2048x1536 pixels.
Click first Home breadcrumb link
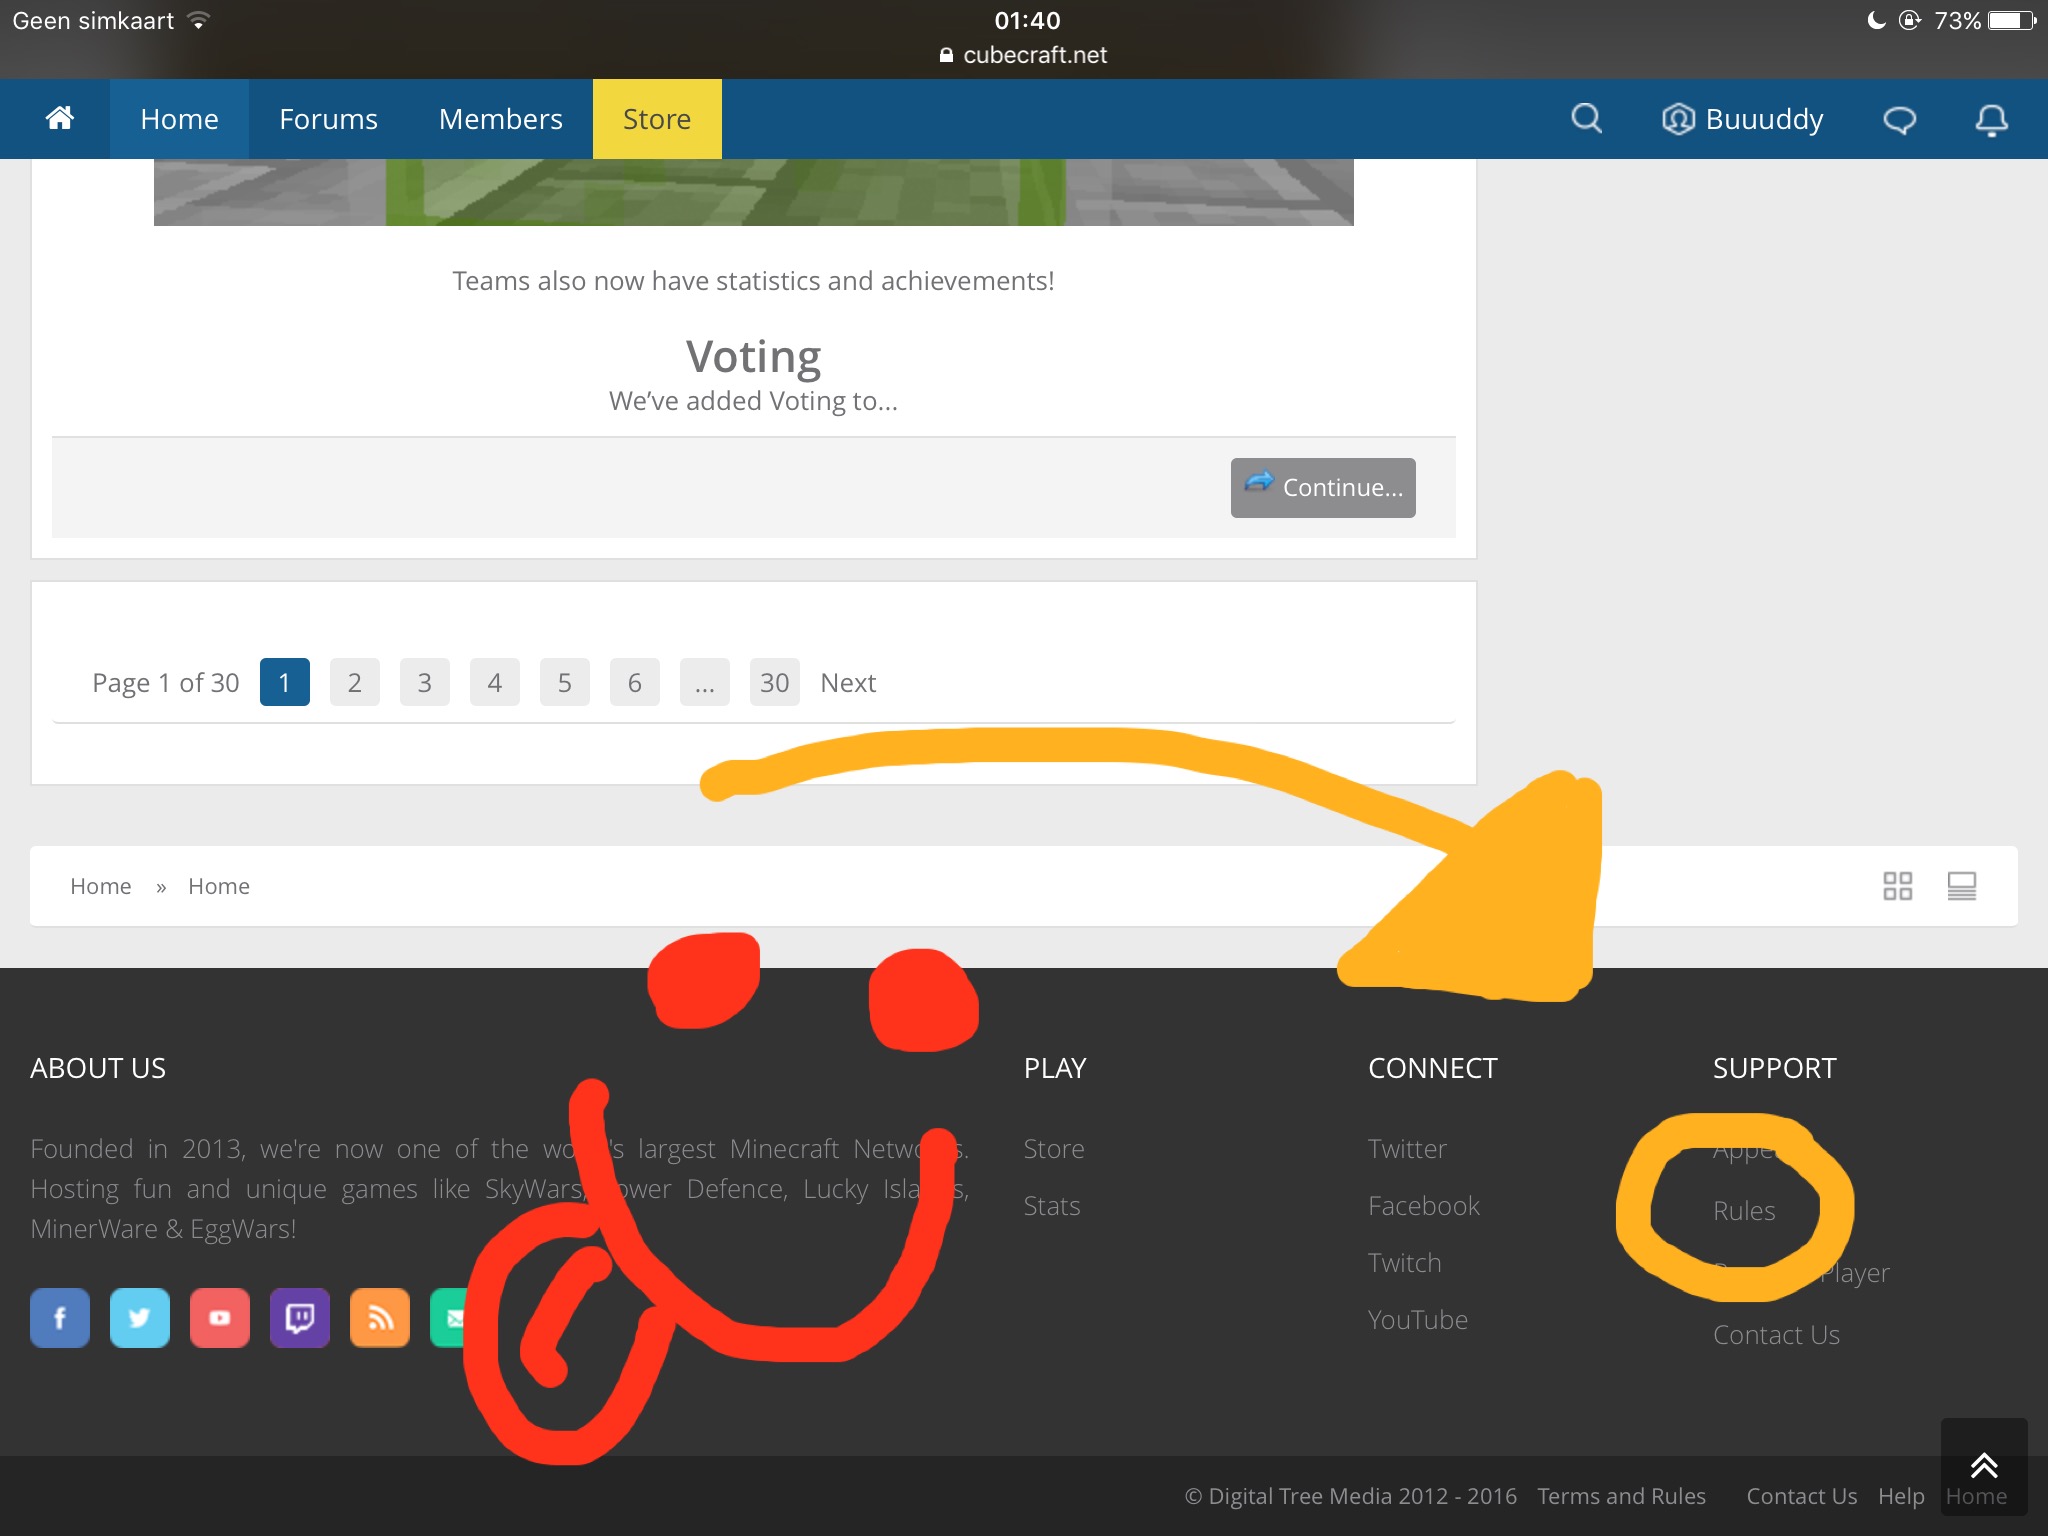101,886
